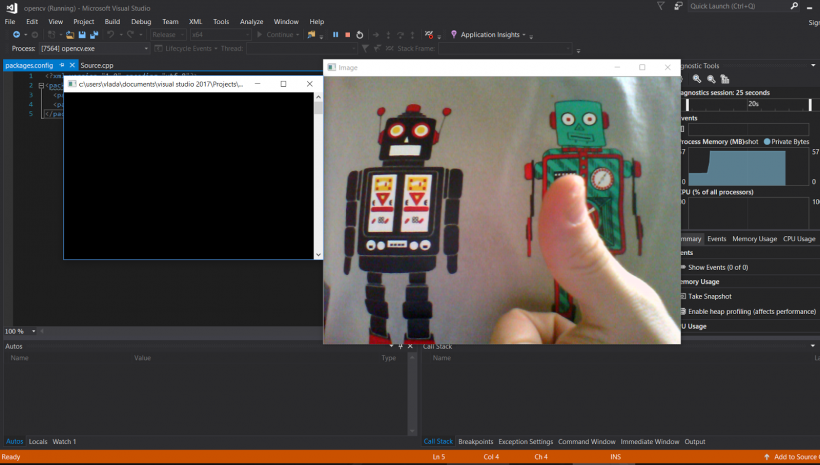The image size is (820, 465).
Task: Click the zoom in icon in Diagnostic Tools
Action: tap(697, 78)
